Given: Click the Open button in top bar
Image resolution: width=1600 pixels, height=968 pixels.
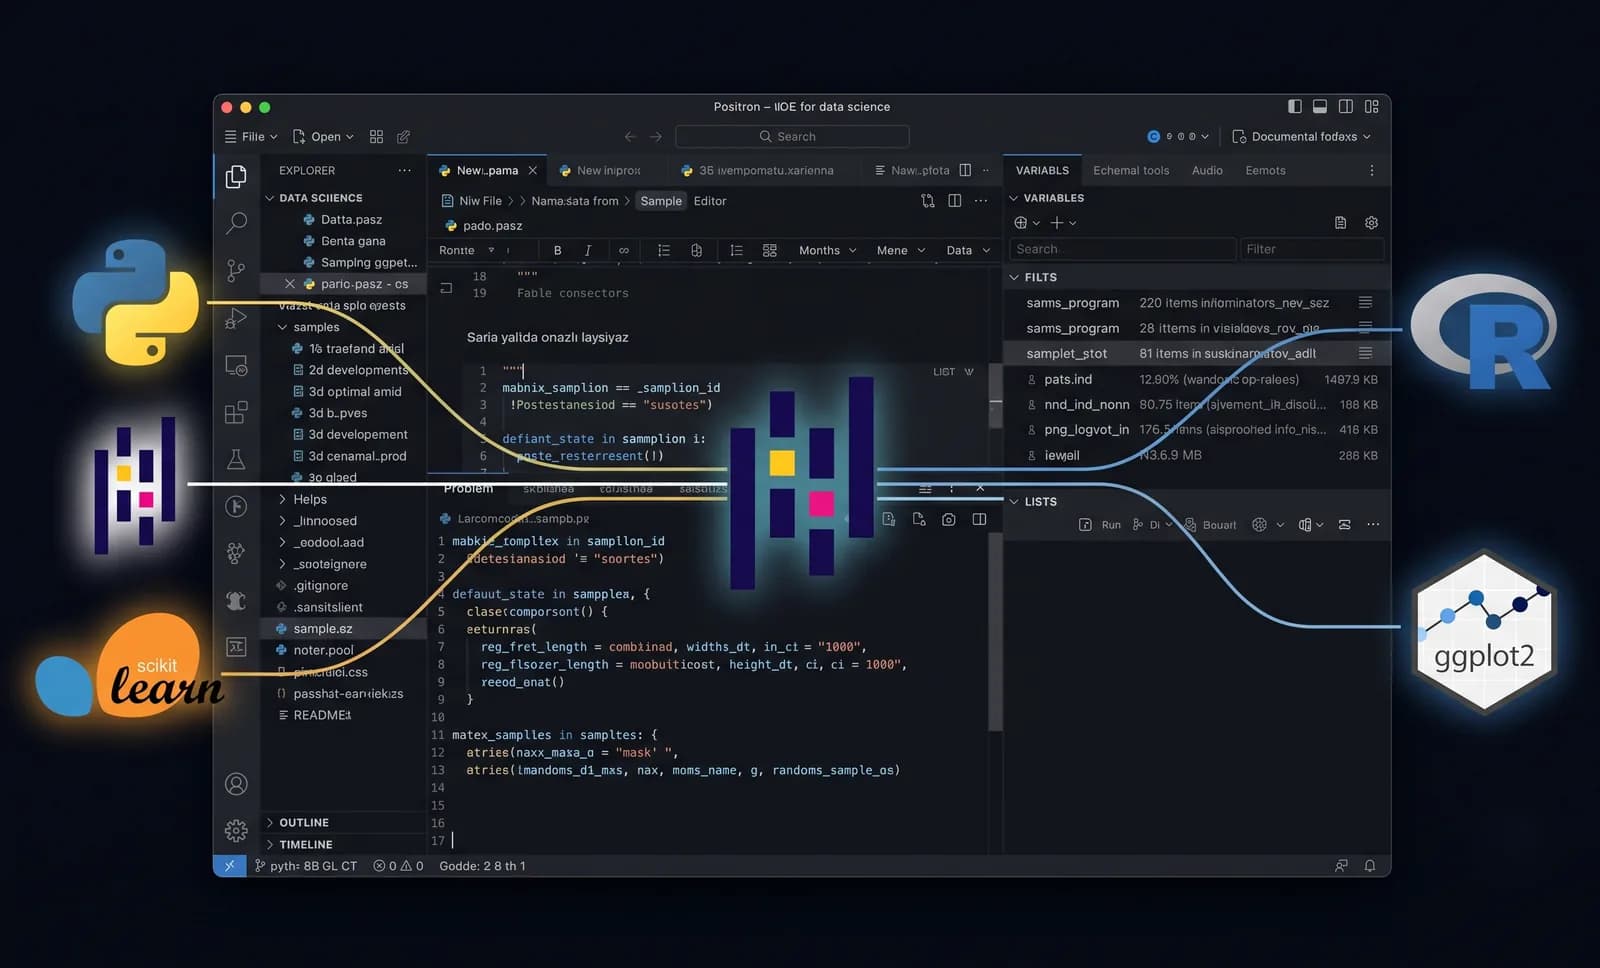Looking at the screenshot, I should tap(323, 137).
